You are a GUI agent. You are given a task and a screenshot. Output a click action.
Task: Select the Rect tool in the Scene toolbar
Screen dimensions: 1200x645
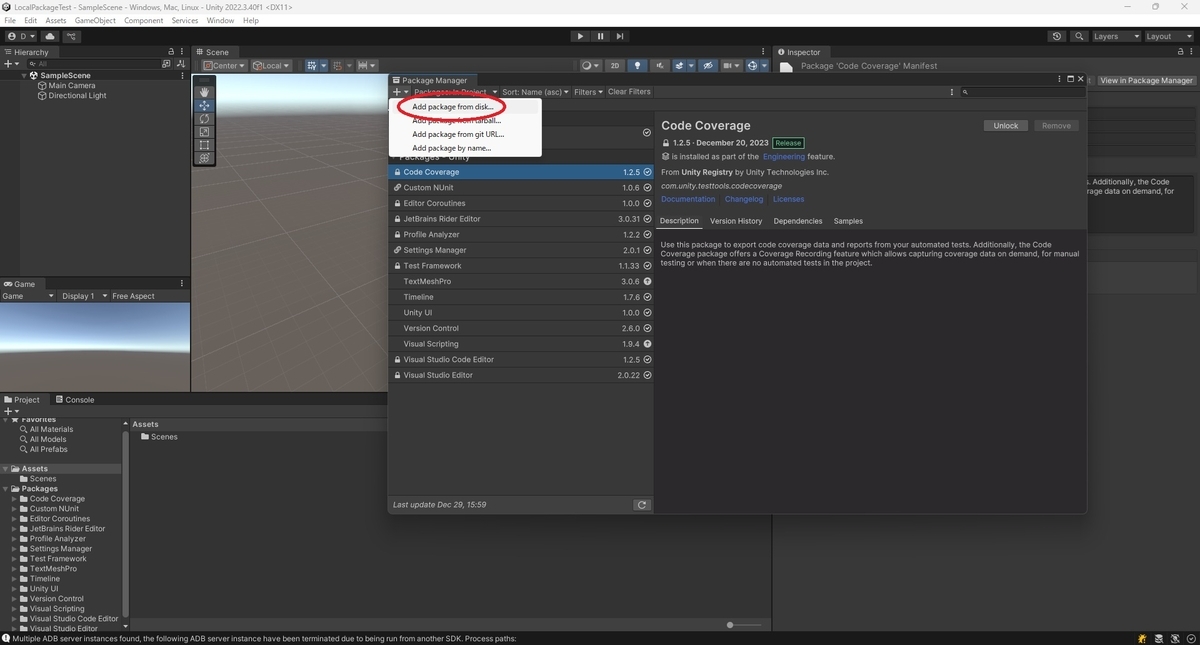204,144
